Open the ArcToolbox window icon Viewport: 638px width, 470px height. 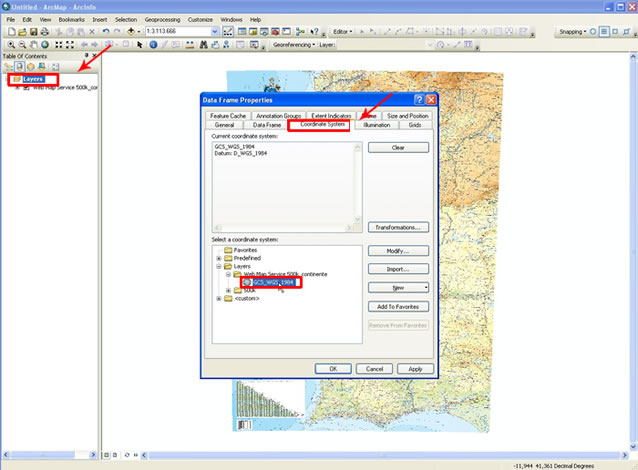(275, 31)
